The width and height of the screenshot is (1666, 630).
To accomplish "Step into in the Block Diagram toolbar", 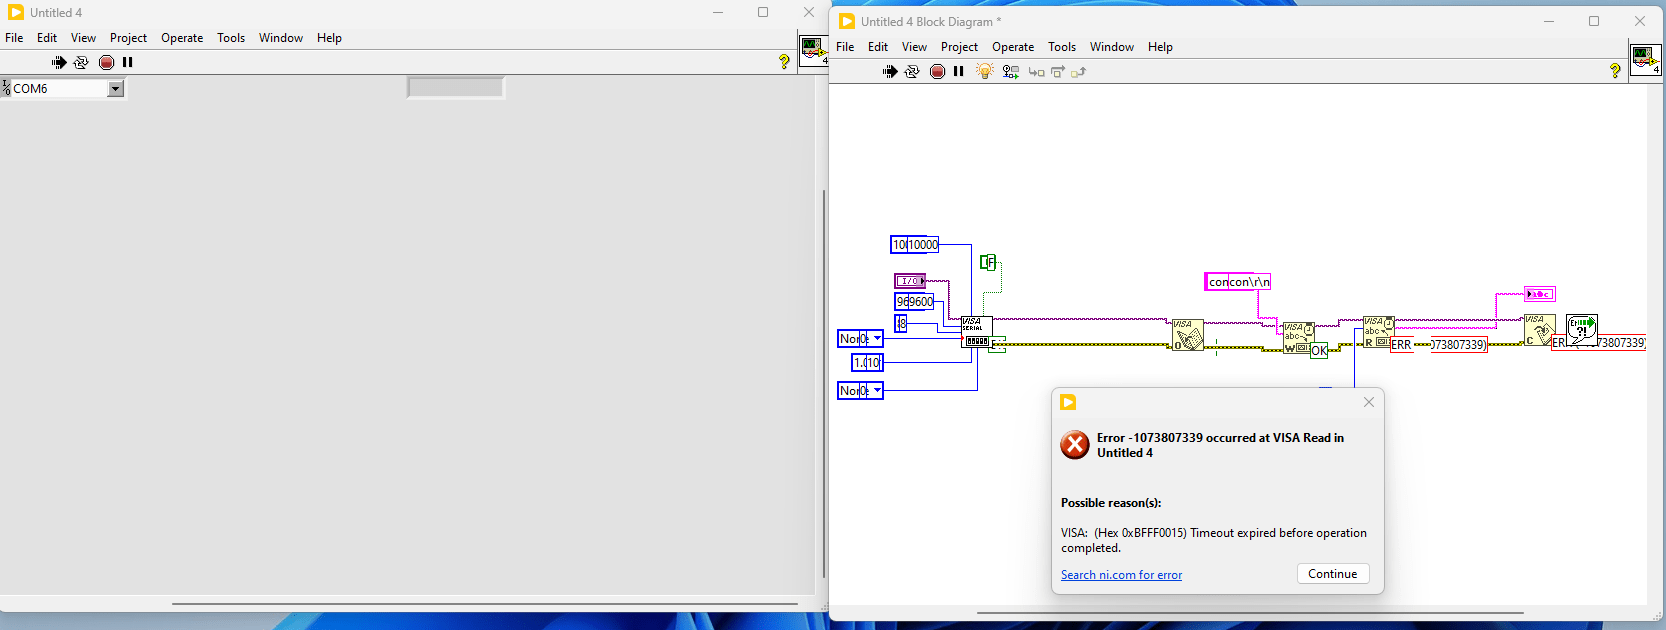I will (1036, 72).
